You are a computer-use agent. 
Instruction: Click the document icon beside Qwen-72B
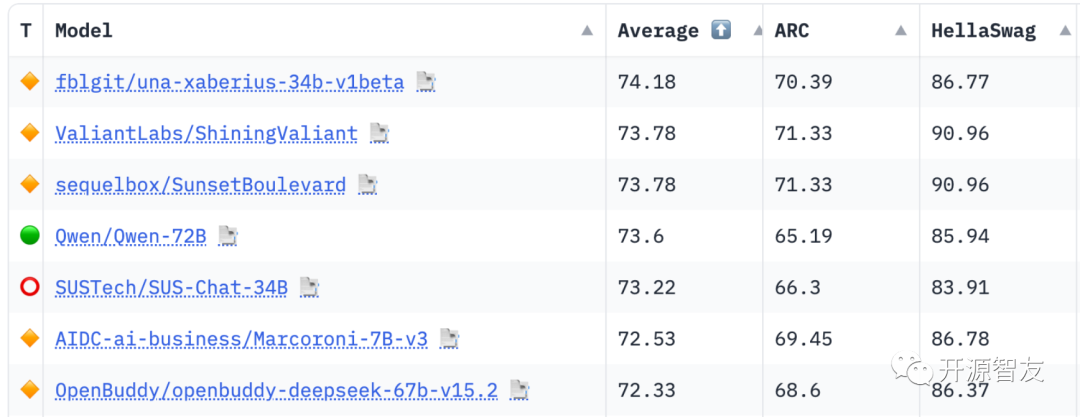228,237
